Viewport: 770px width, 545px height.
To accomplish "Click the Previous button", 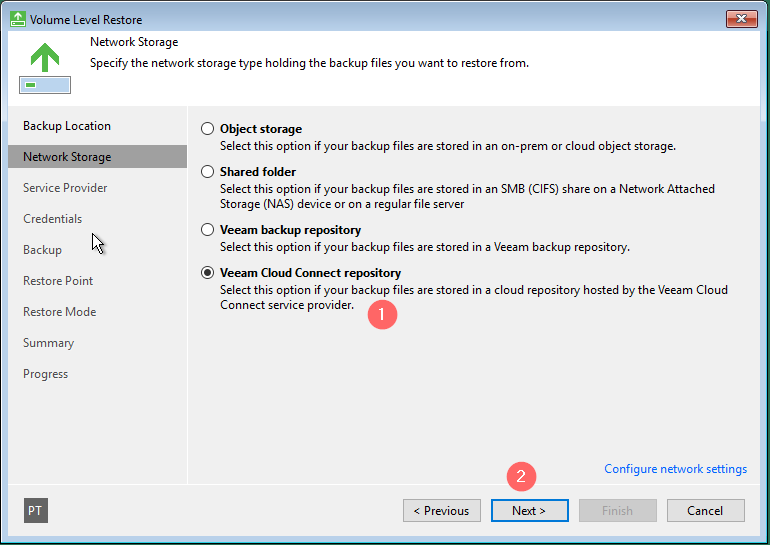I will [x=441, y=511].
